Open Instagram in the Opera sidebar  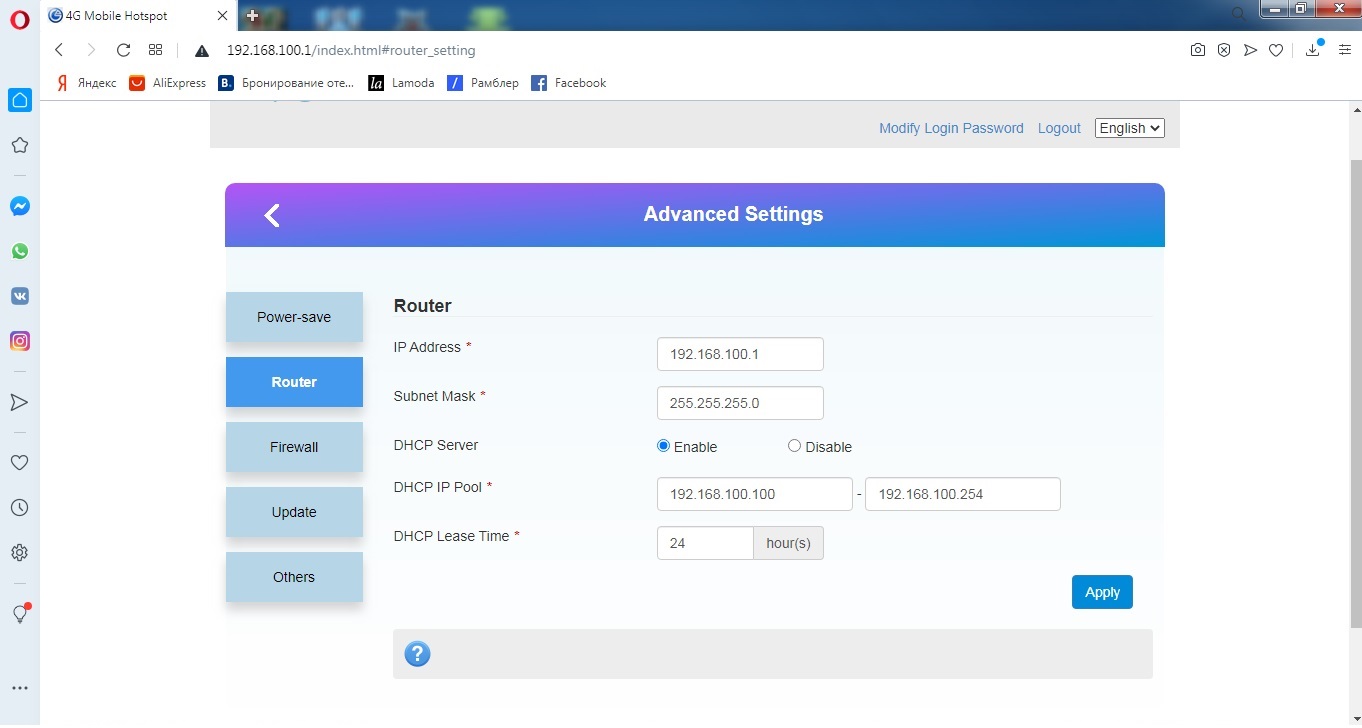click(x=19, y=341)
